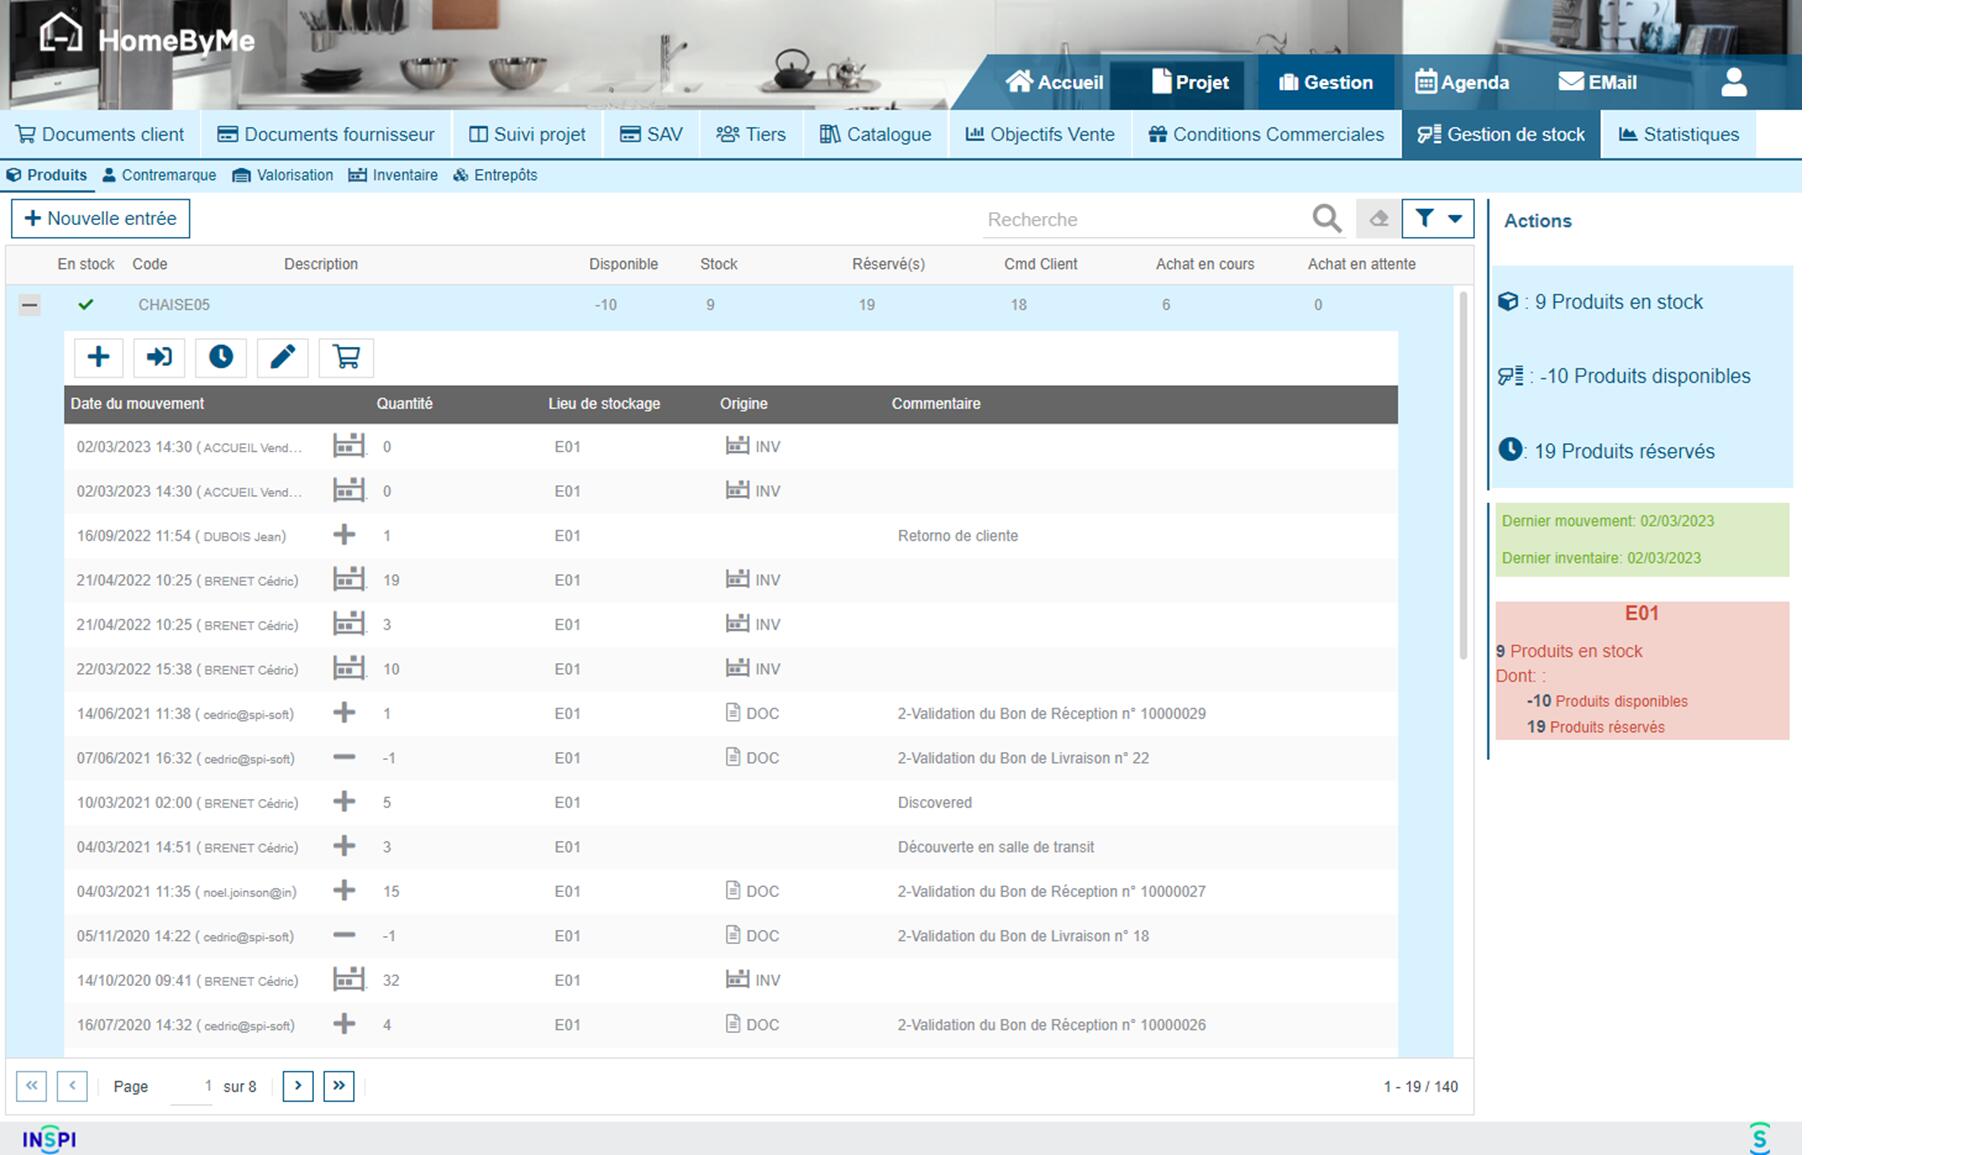The image size is (1980, 1155).
Task: Click the plus icon to add stock movement
Action: (x=98, y=357)
